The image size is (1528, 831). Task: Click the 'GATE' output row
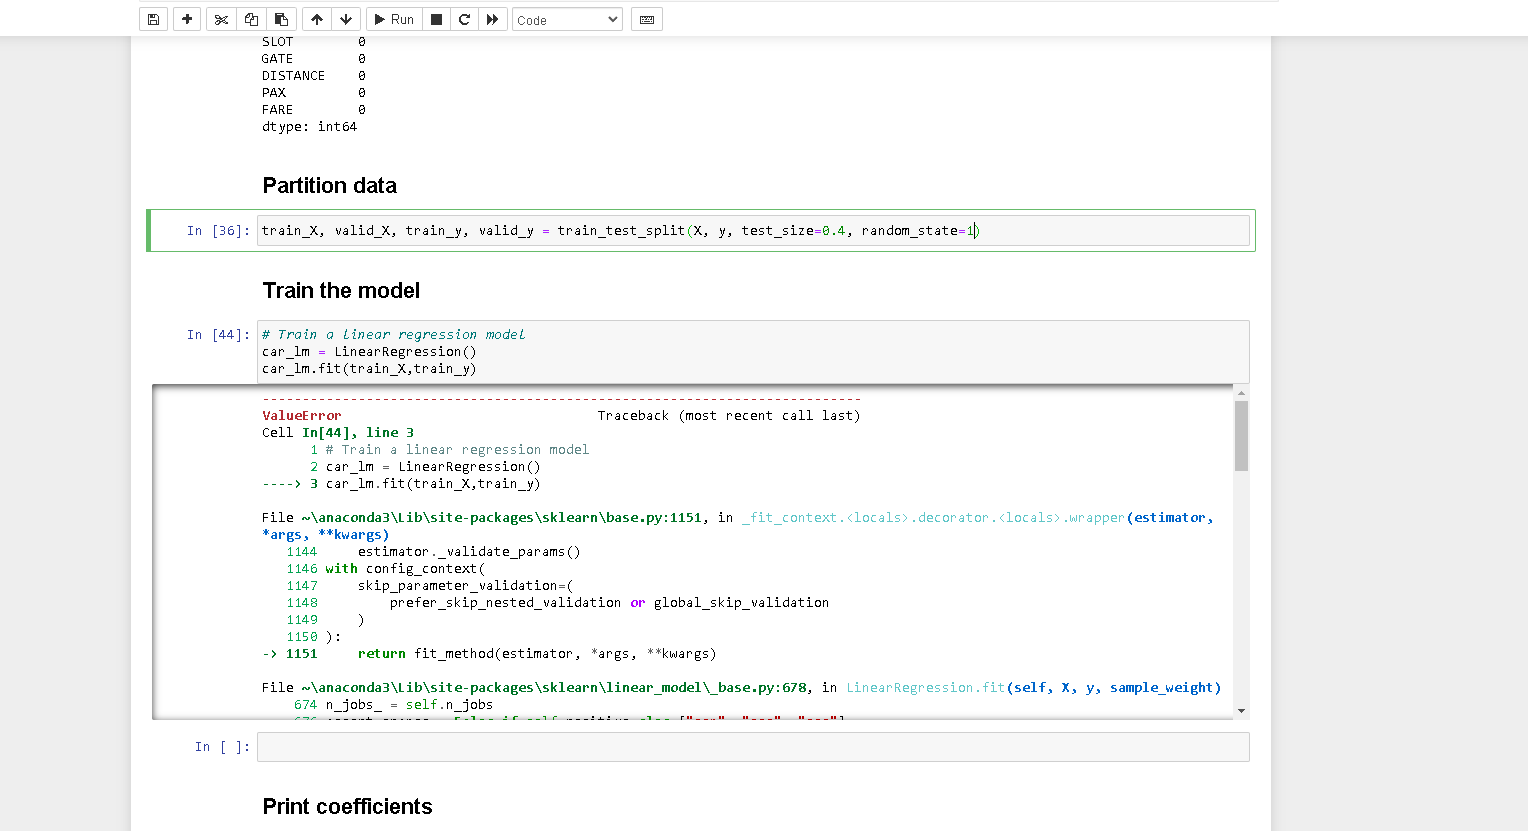point(313,58)
